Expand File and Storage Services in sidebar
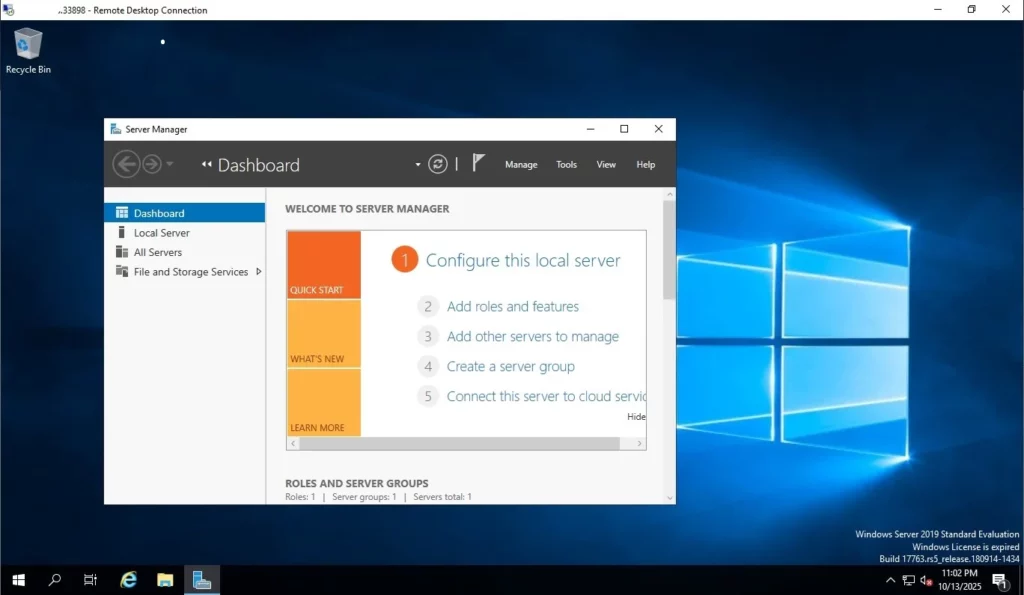 coord(258,271)
